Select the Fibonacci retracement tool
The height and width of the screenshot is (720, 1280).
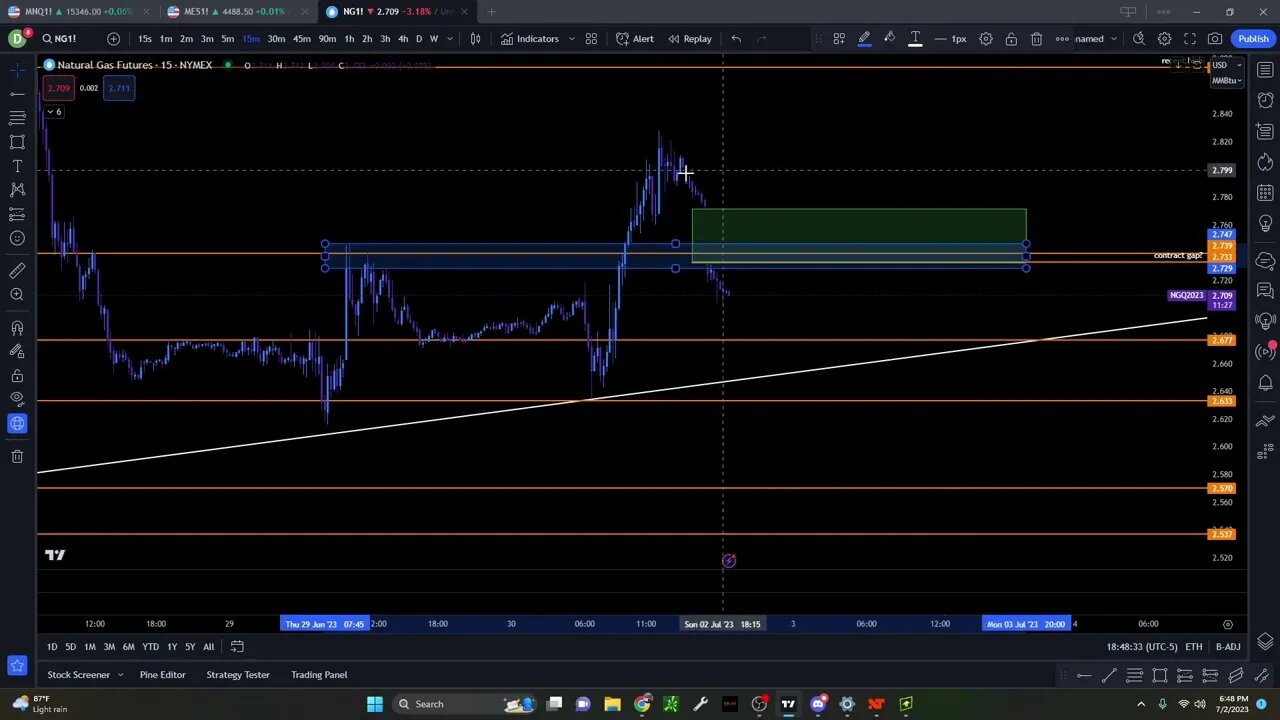[x=17, y=118]
